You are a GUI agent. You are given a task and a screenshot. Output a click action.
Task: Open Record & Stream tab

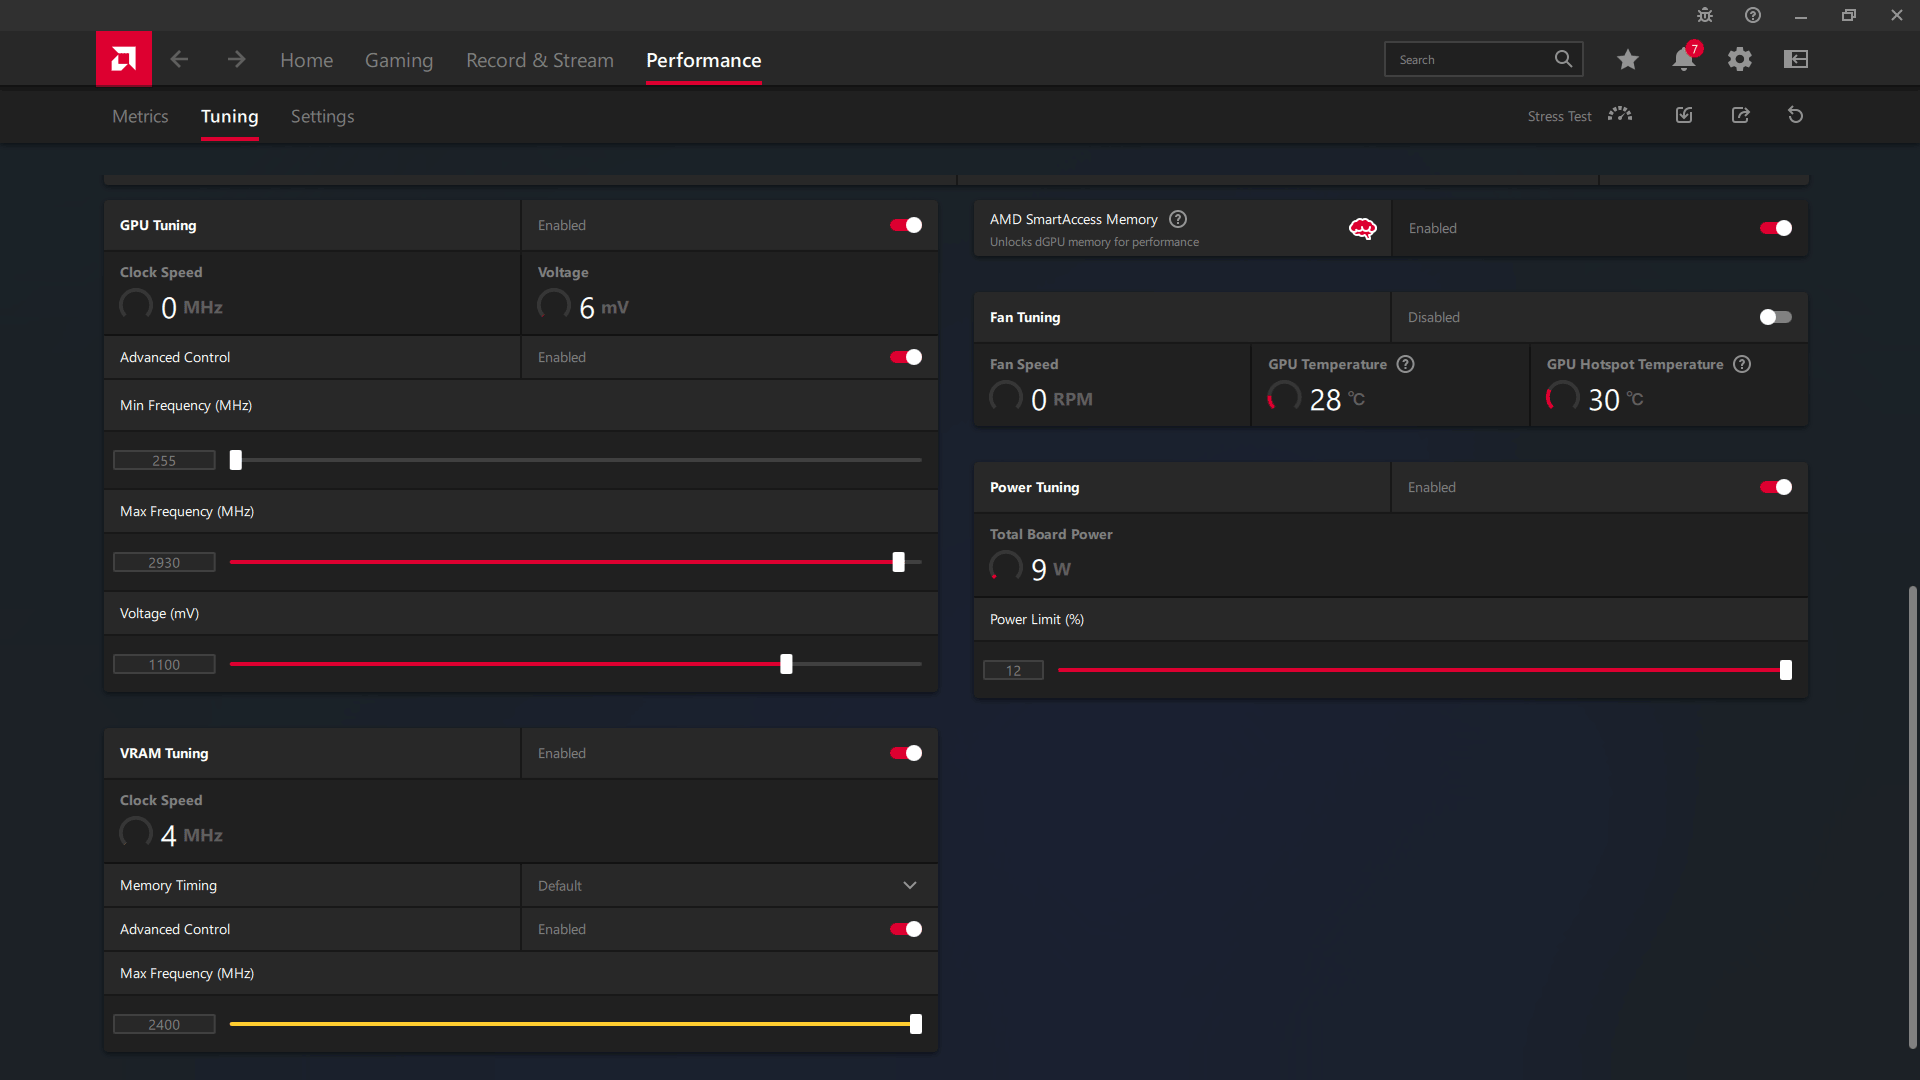540,60
